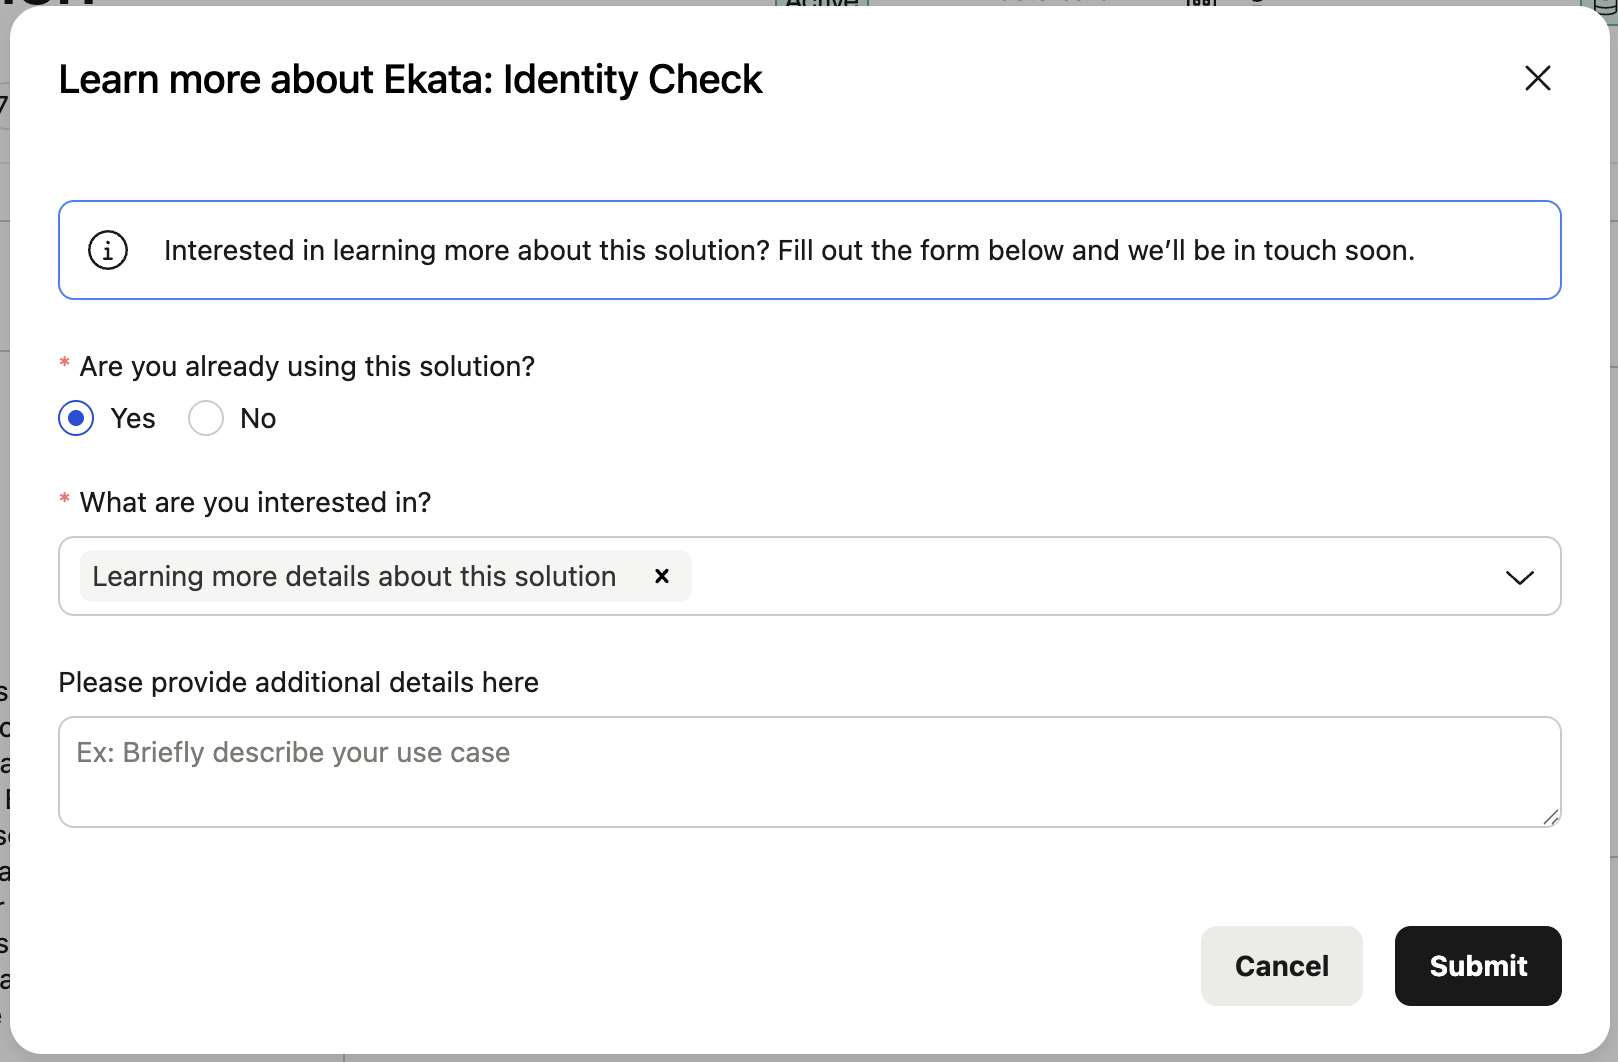Cancel the learn more form

pyautogui.click(x=1281, y=966)
